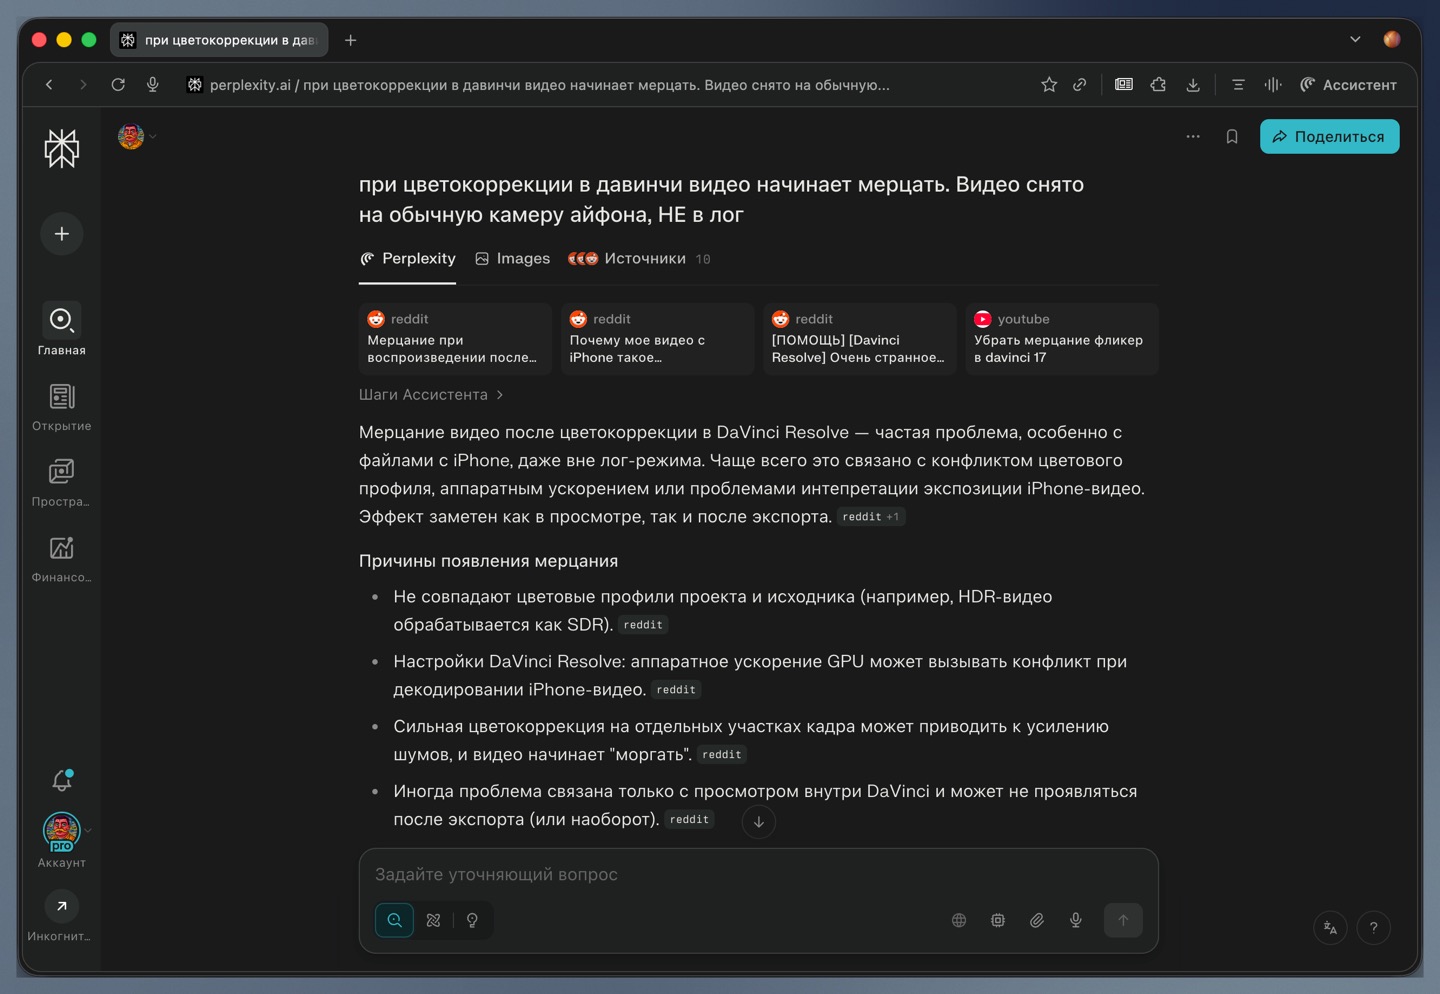Click the microphone icon beside the address bar
Viewport: 1440px width, 994px height.
(x=153, y=85)
